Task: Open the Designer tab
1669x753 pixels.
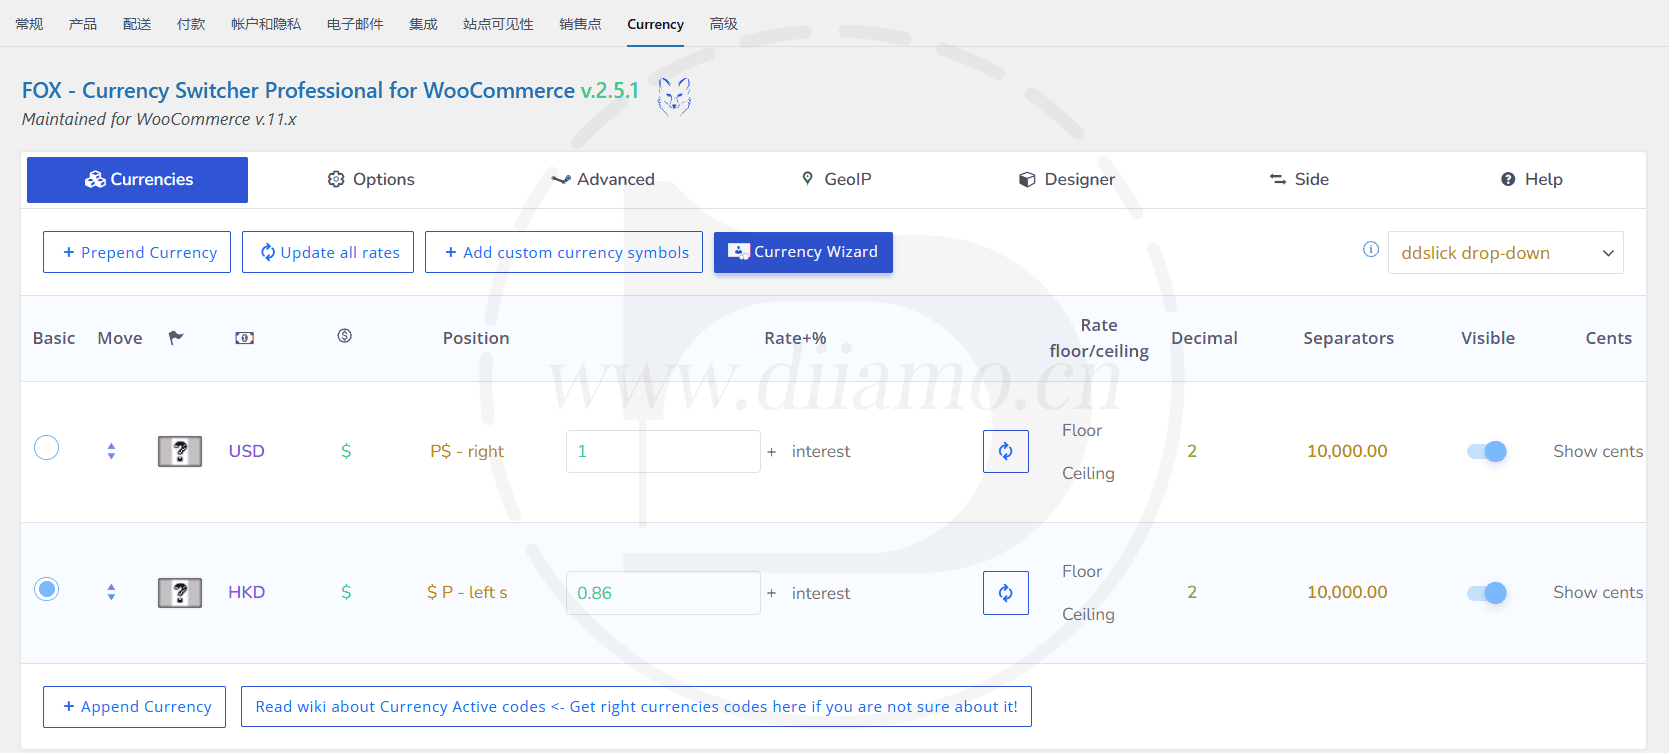Action: point(1067,180)
